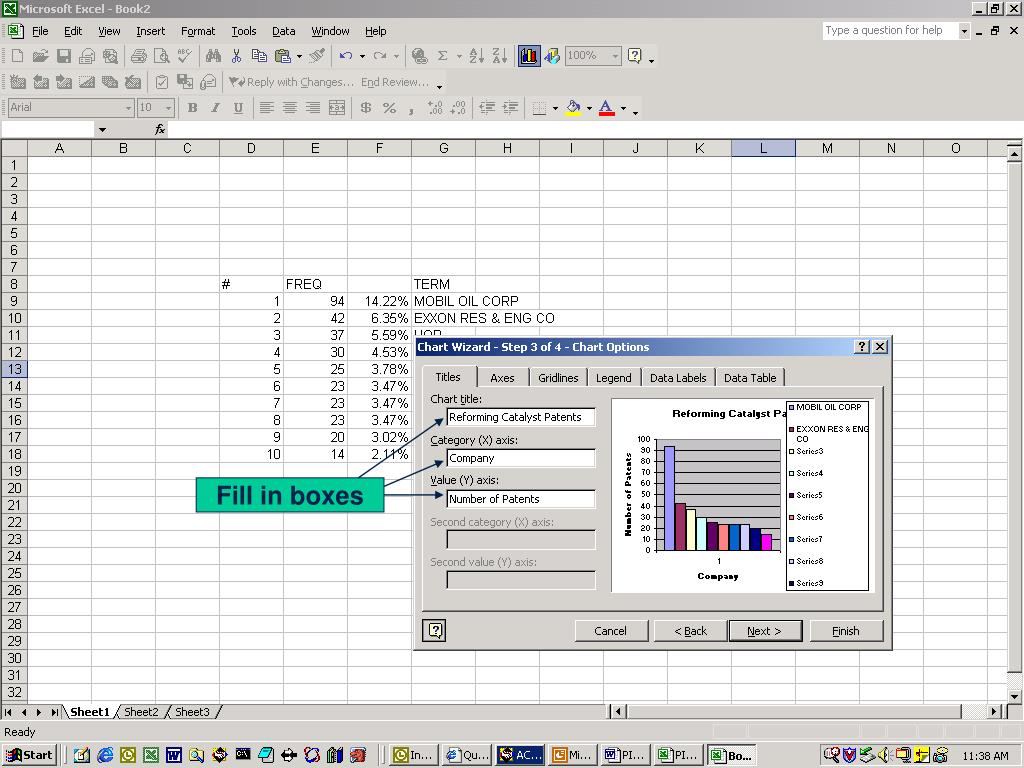Open the Font size dropdown
1024x768 pixels.
click(x=169, y=108)
